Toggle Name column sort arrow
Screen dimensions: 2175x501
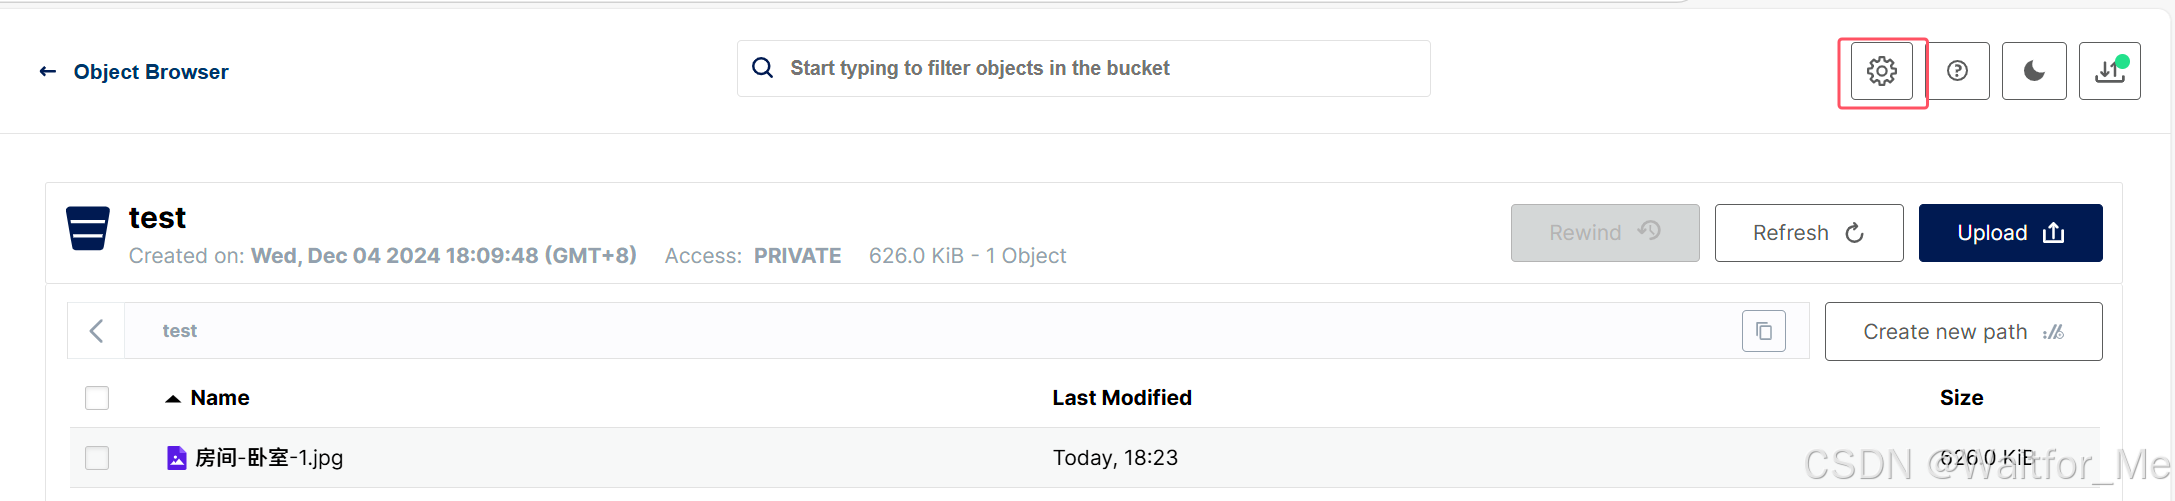point(173,398)
